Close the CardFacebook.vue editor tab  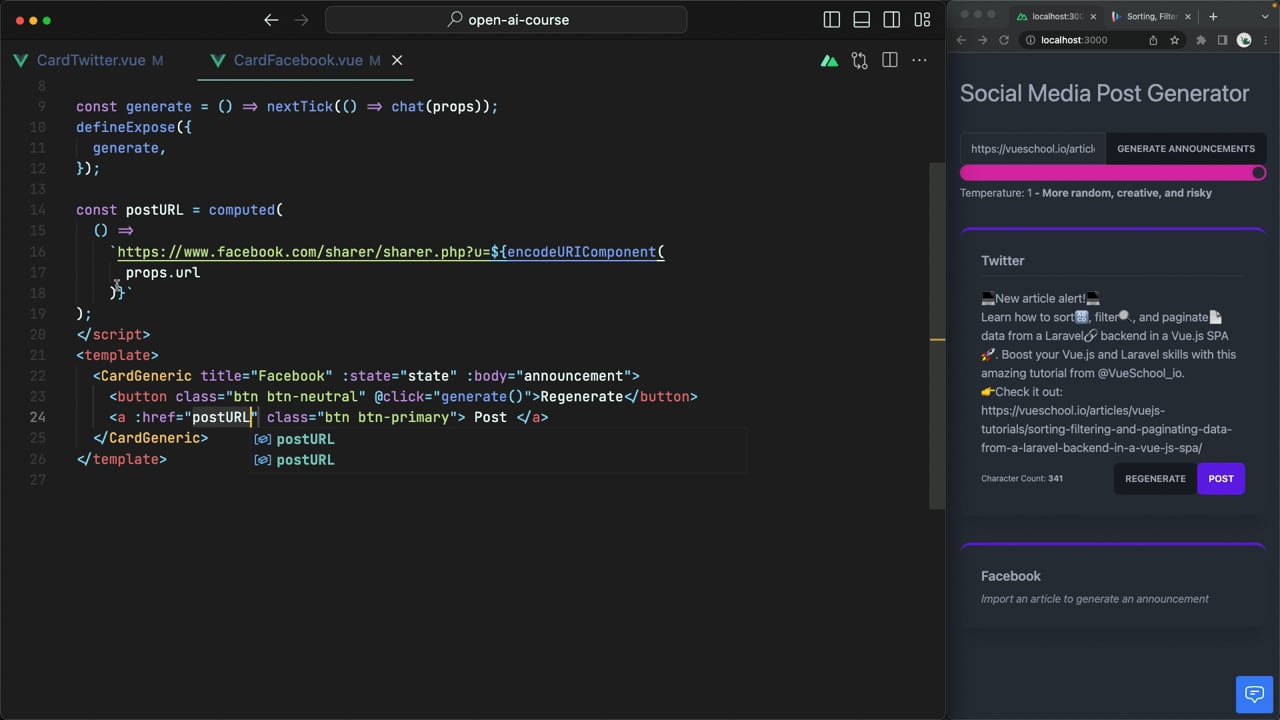[397, 60]
